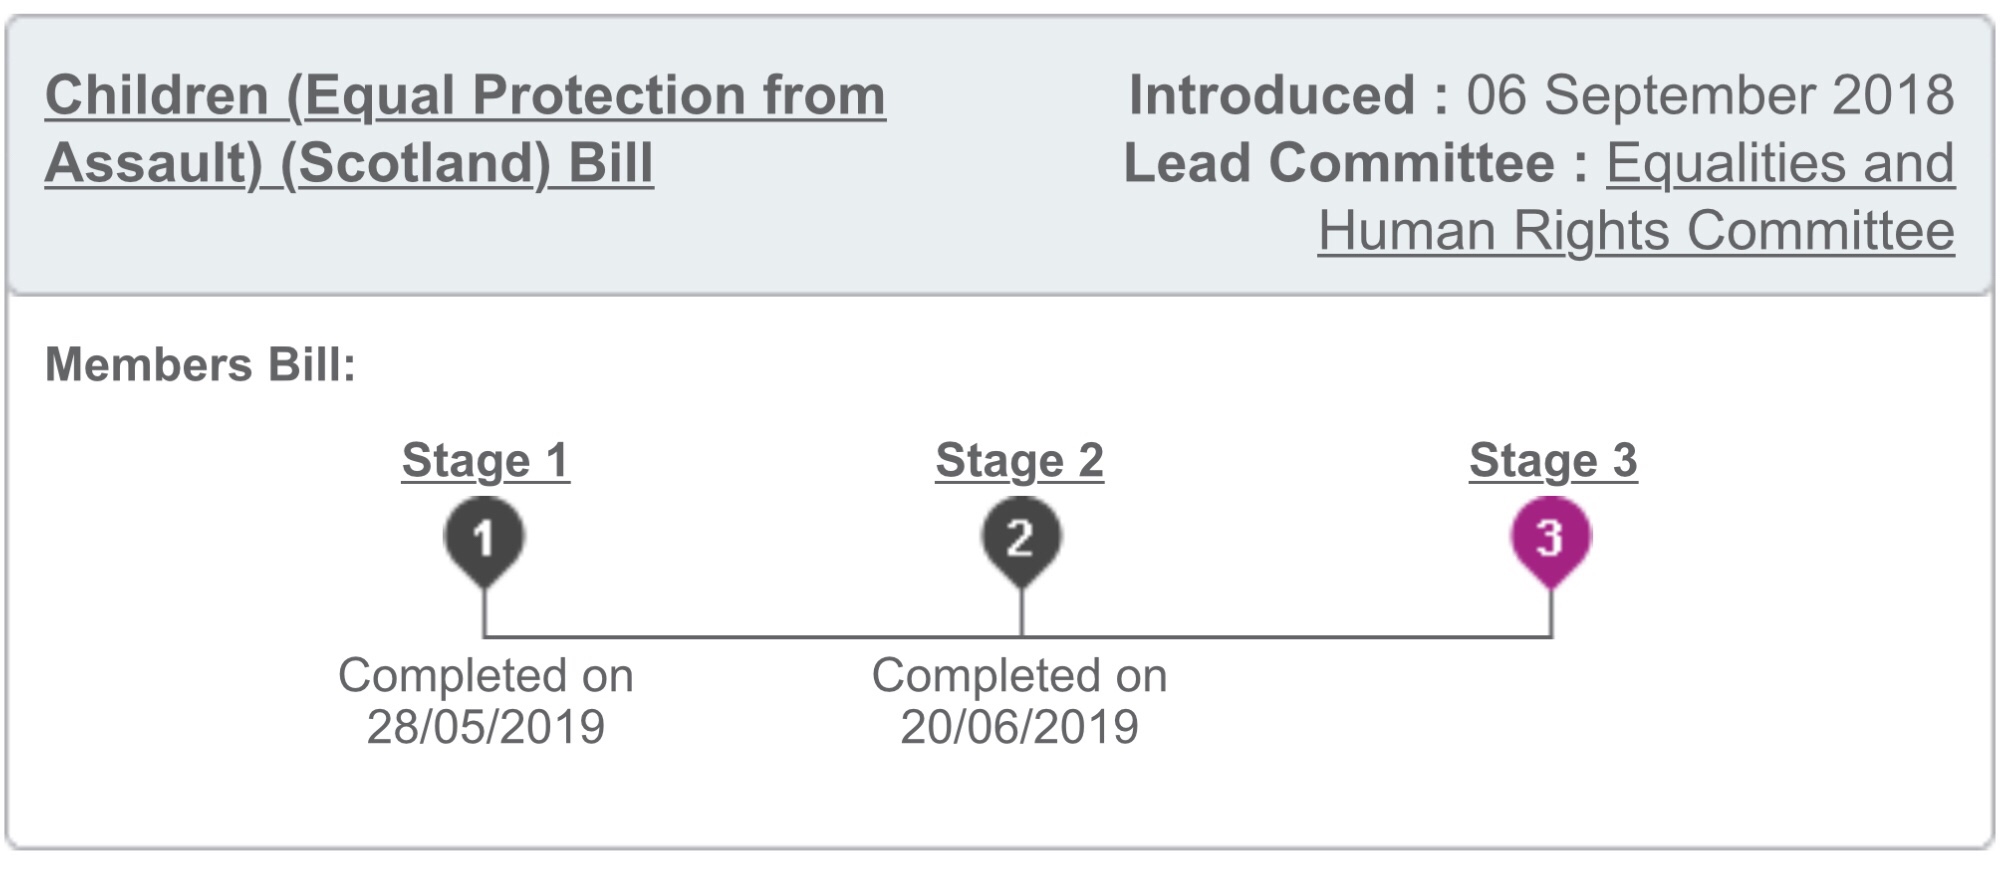2015x870 pixels.
Task: Click the Stage 1 heading link
Action: 485,461
